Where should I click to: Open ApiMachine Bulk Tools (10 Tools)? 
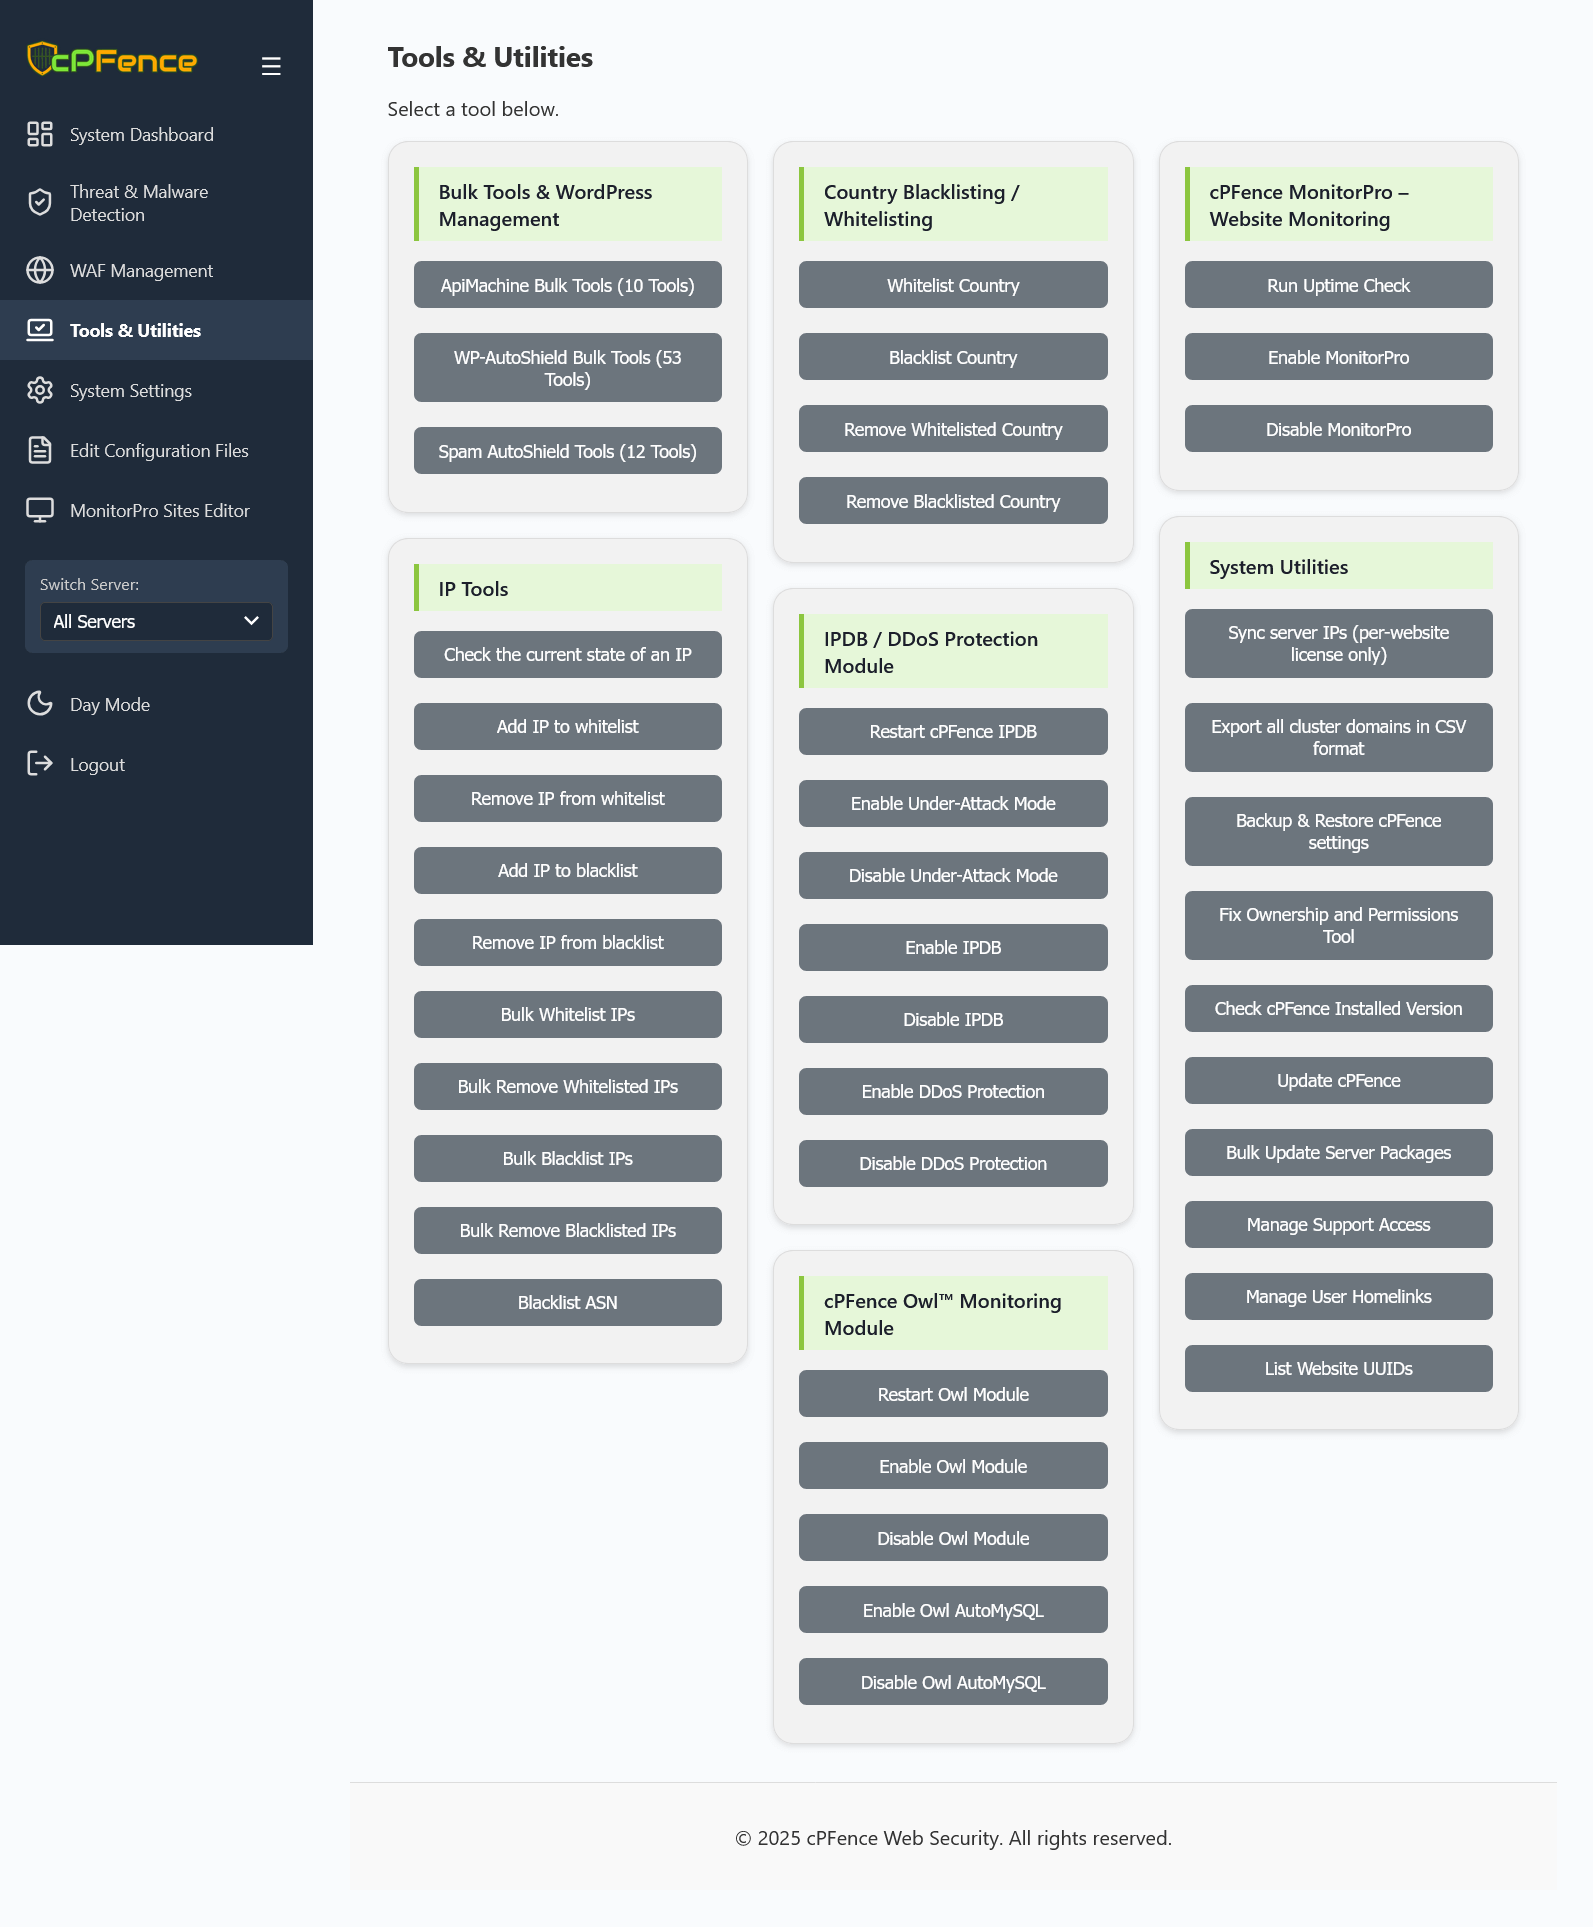[x=568, y=285]
